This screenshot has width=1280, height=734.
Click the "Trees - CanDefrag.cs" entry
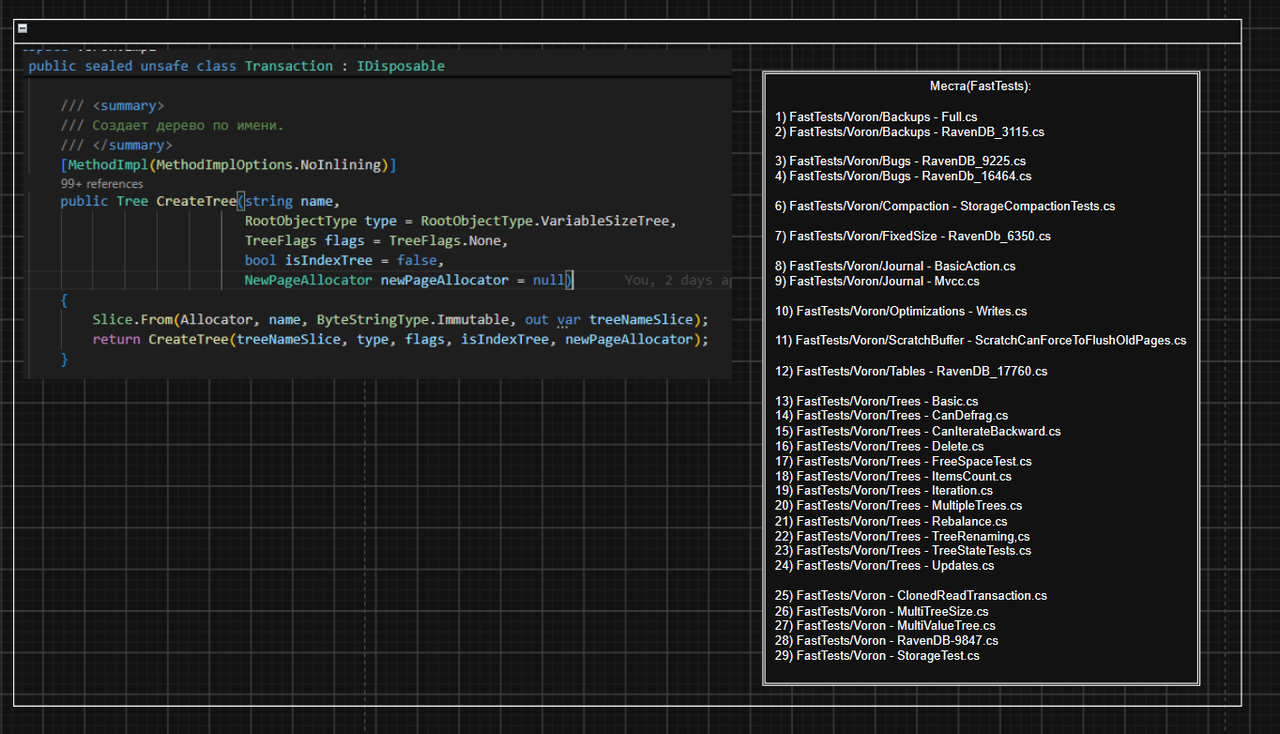891,415
